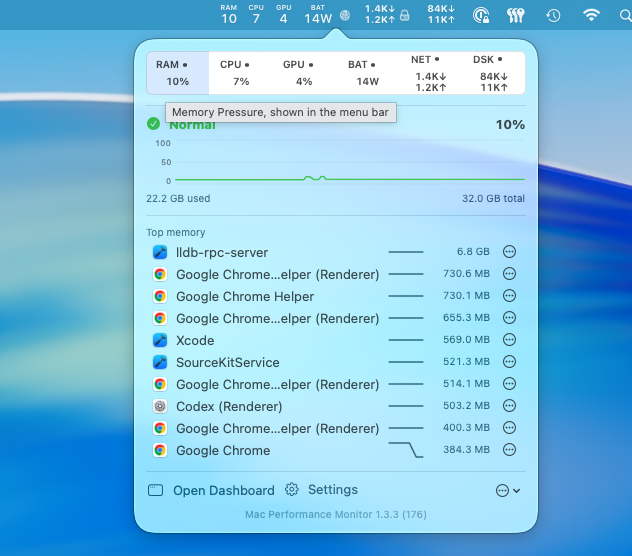Switch to the GPU tab

pyautogui.click(x=304, y=73)
